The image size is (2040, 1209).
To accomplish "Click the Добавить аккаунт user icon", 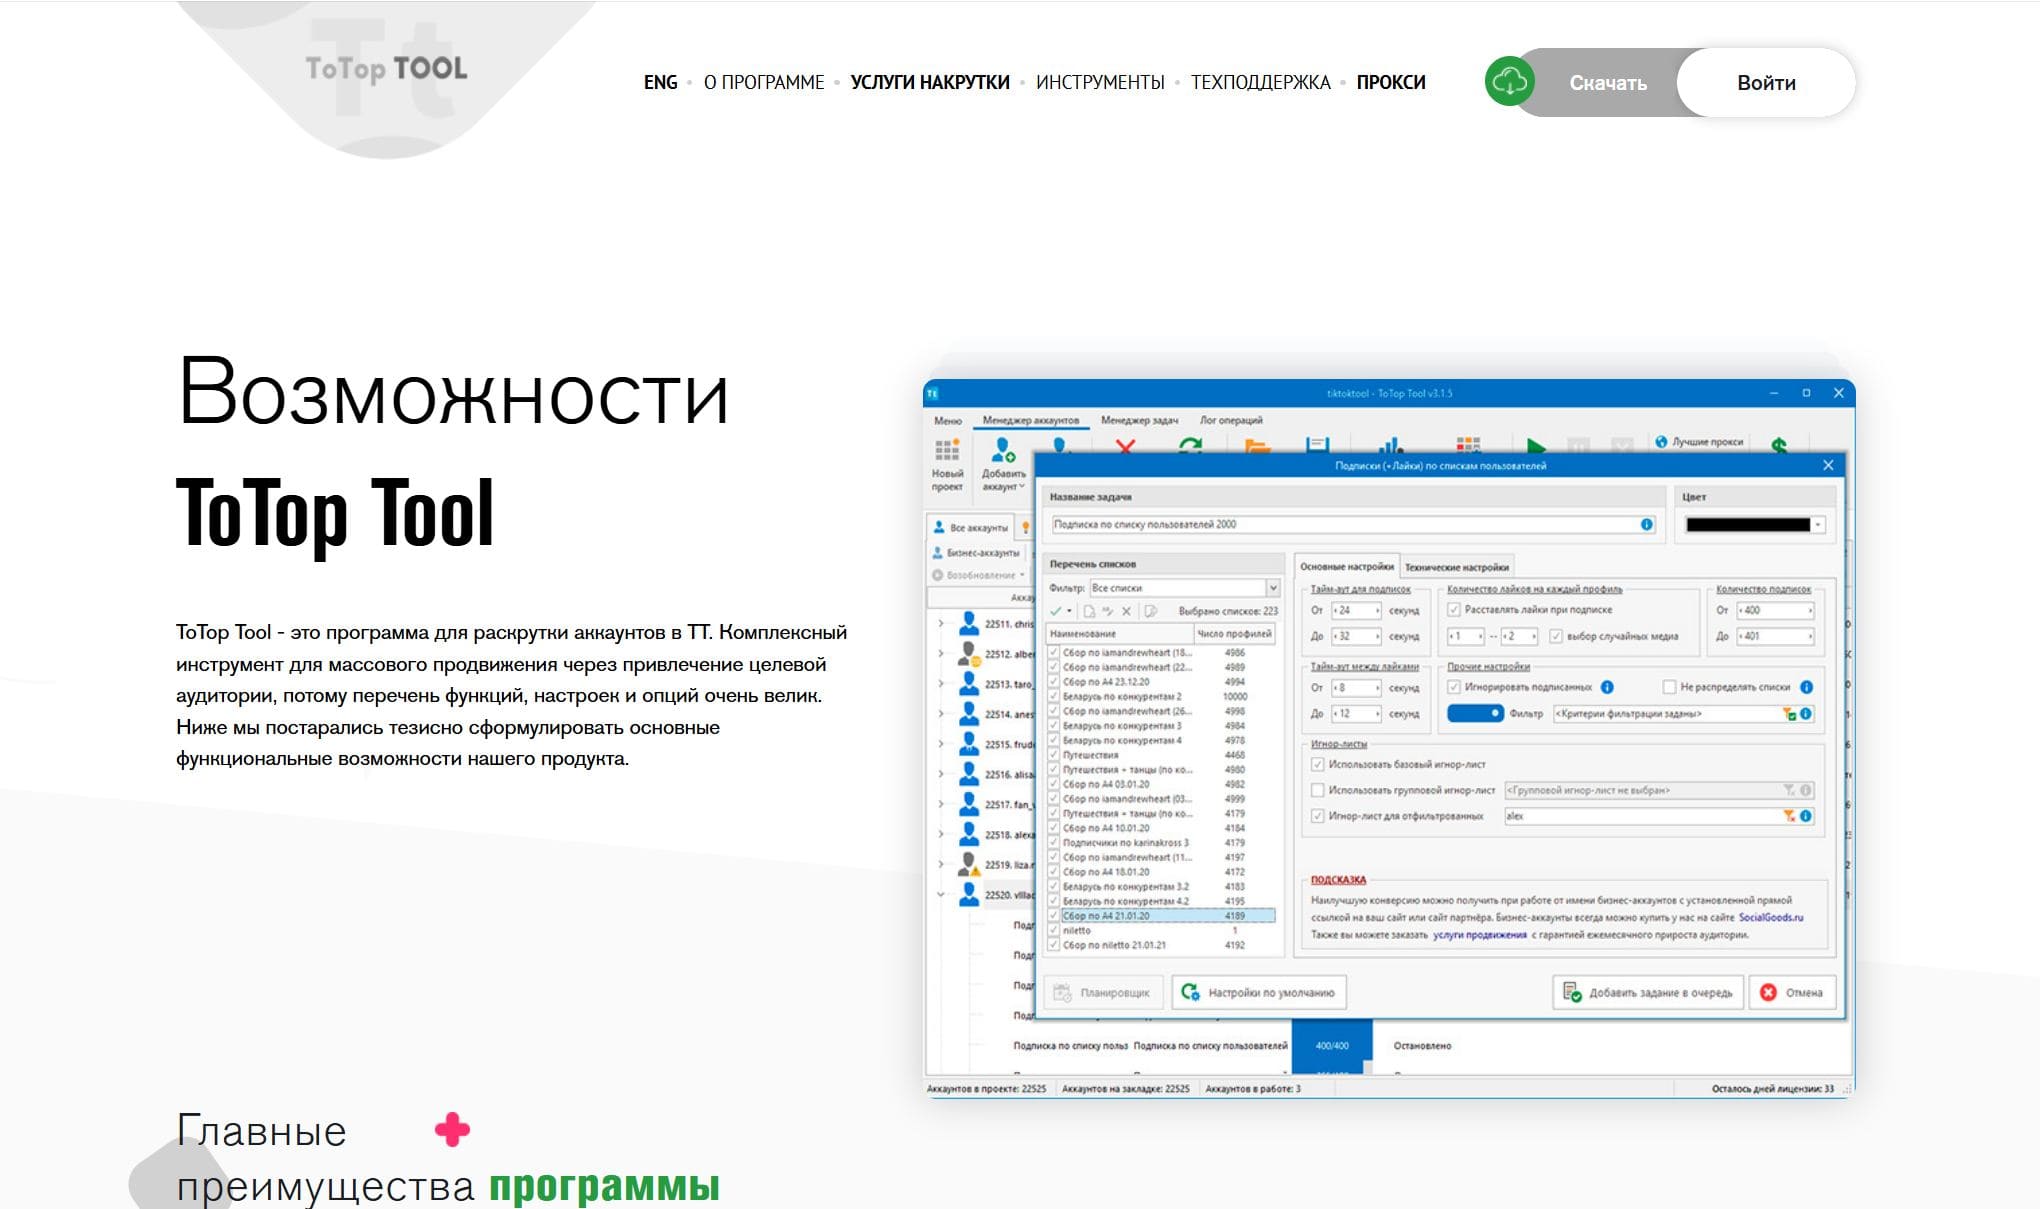I will [x=1003, y=451].
